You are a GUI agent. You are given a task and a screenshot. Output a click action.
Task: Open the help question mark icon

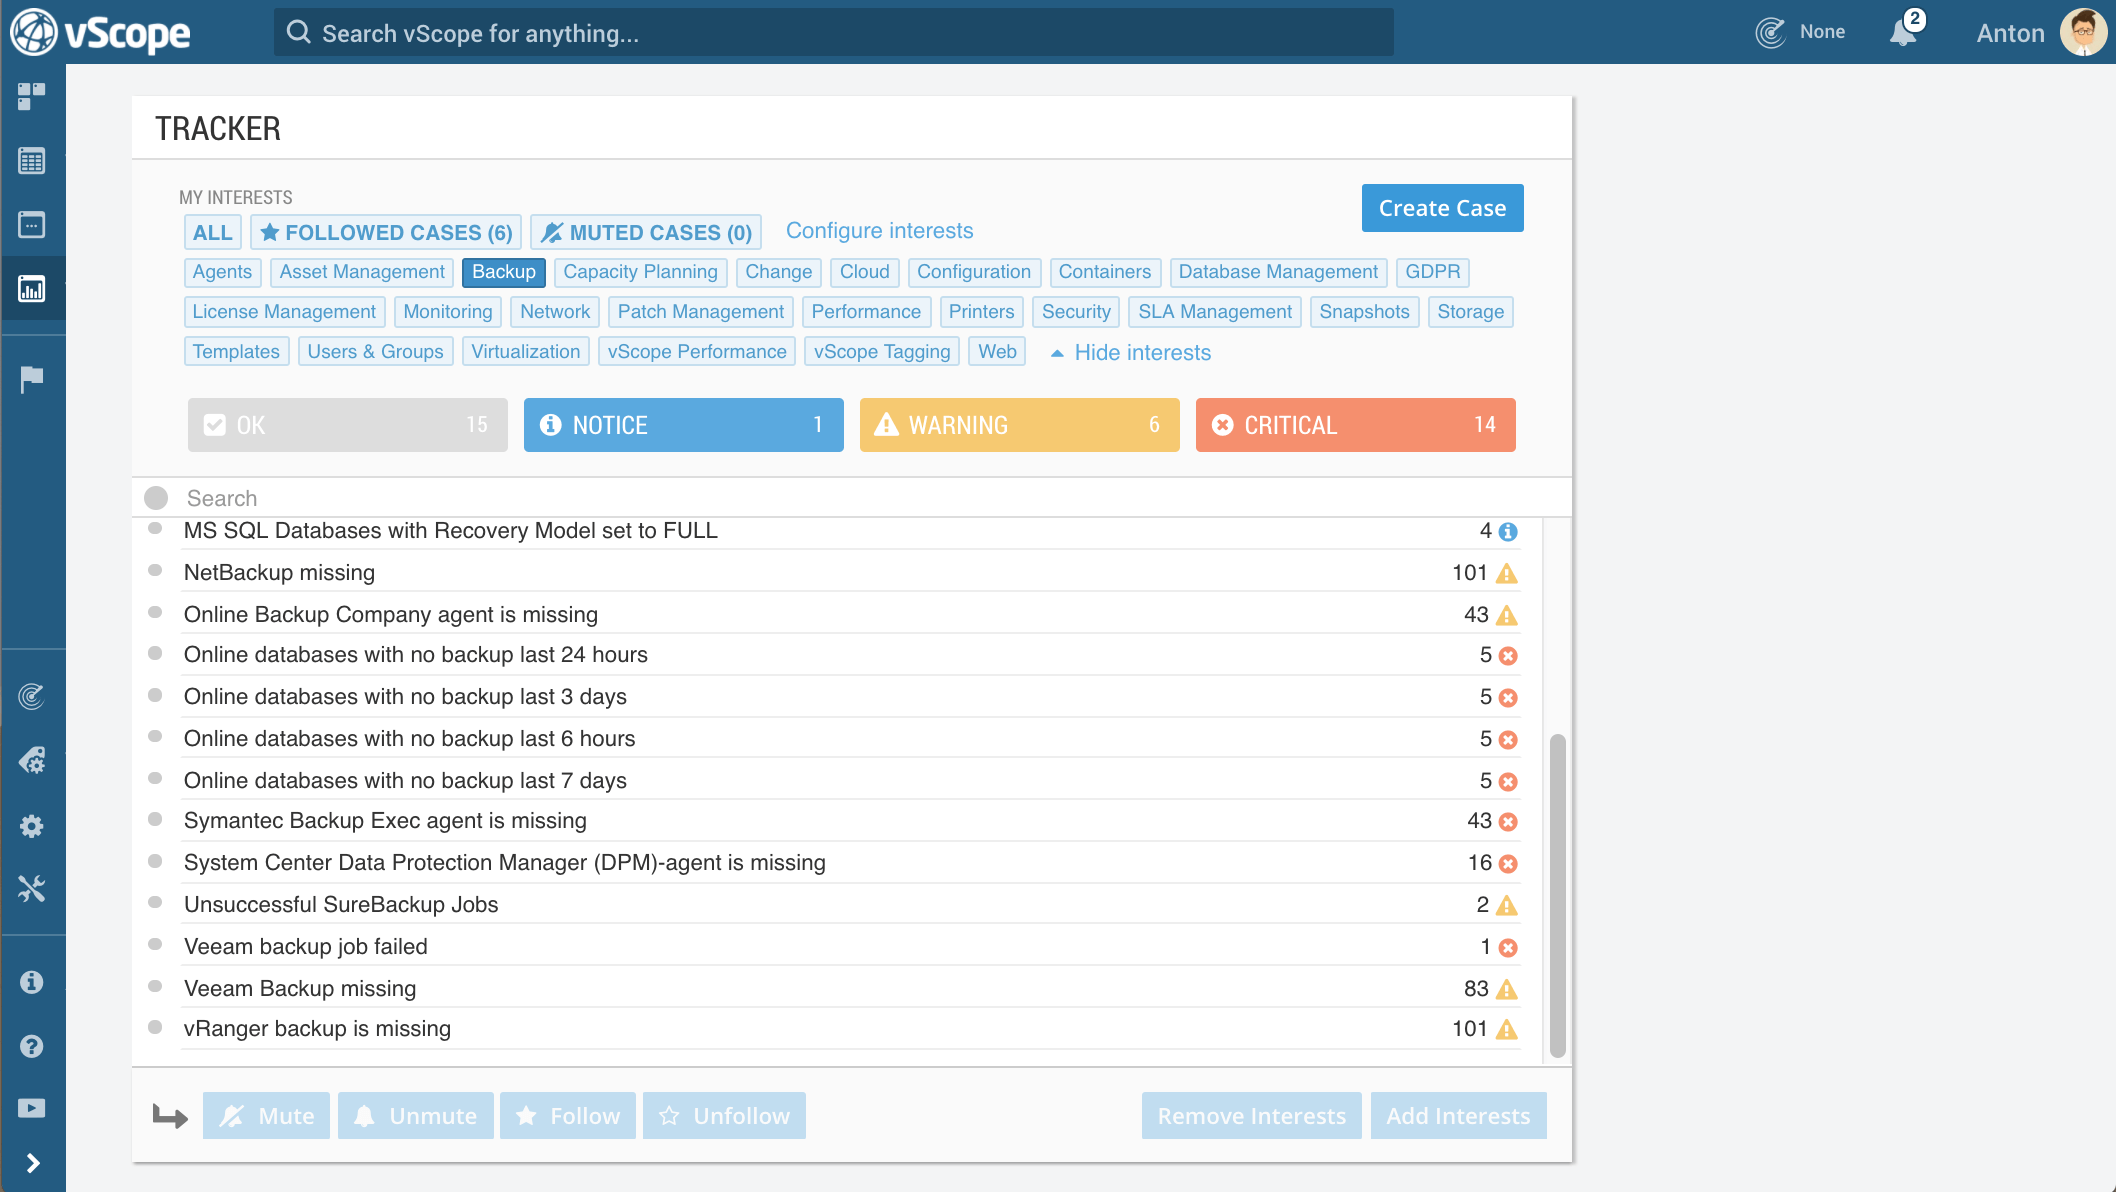click(32, 1046)
